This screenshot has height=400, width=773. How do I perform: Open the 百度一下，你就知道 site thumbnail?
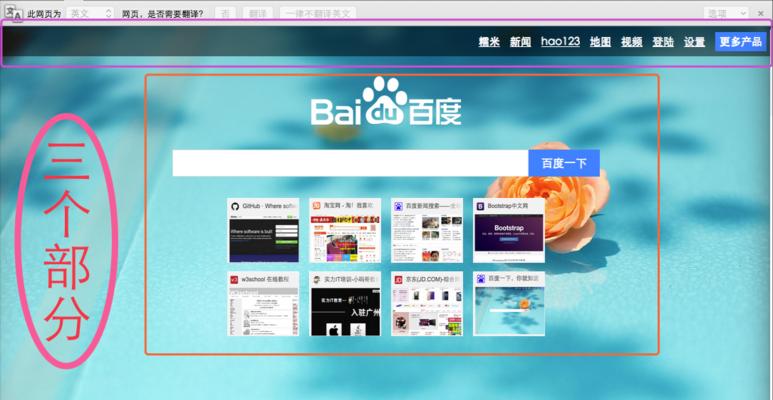(x=509, y=303)
